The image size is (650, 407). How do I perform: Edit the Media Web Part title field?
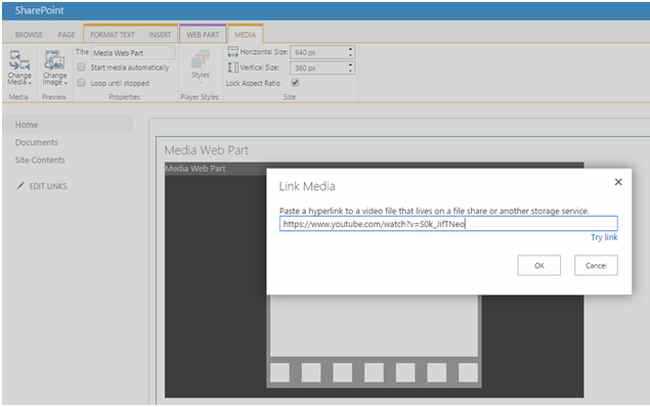click(133, 53)
